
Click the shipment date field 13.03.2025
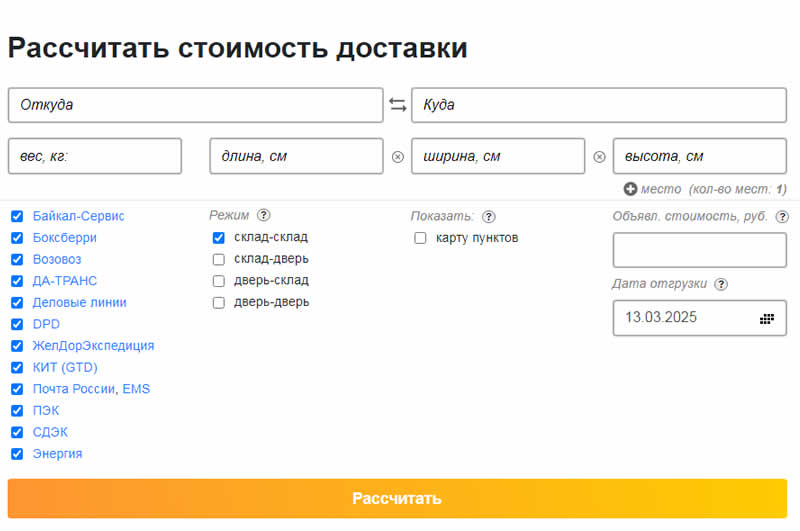point(699,318)
